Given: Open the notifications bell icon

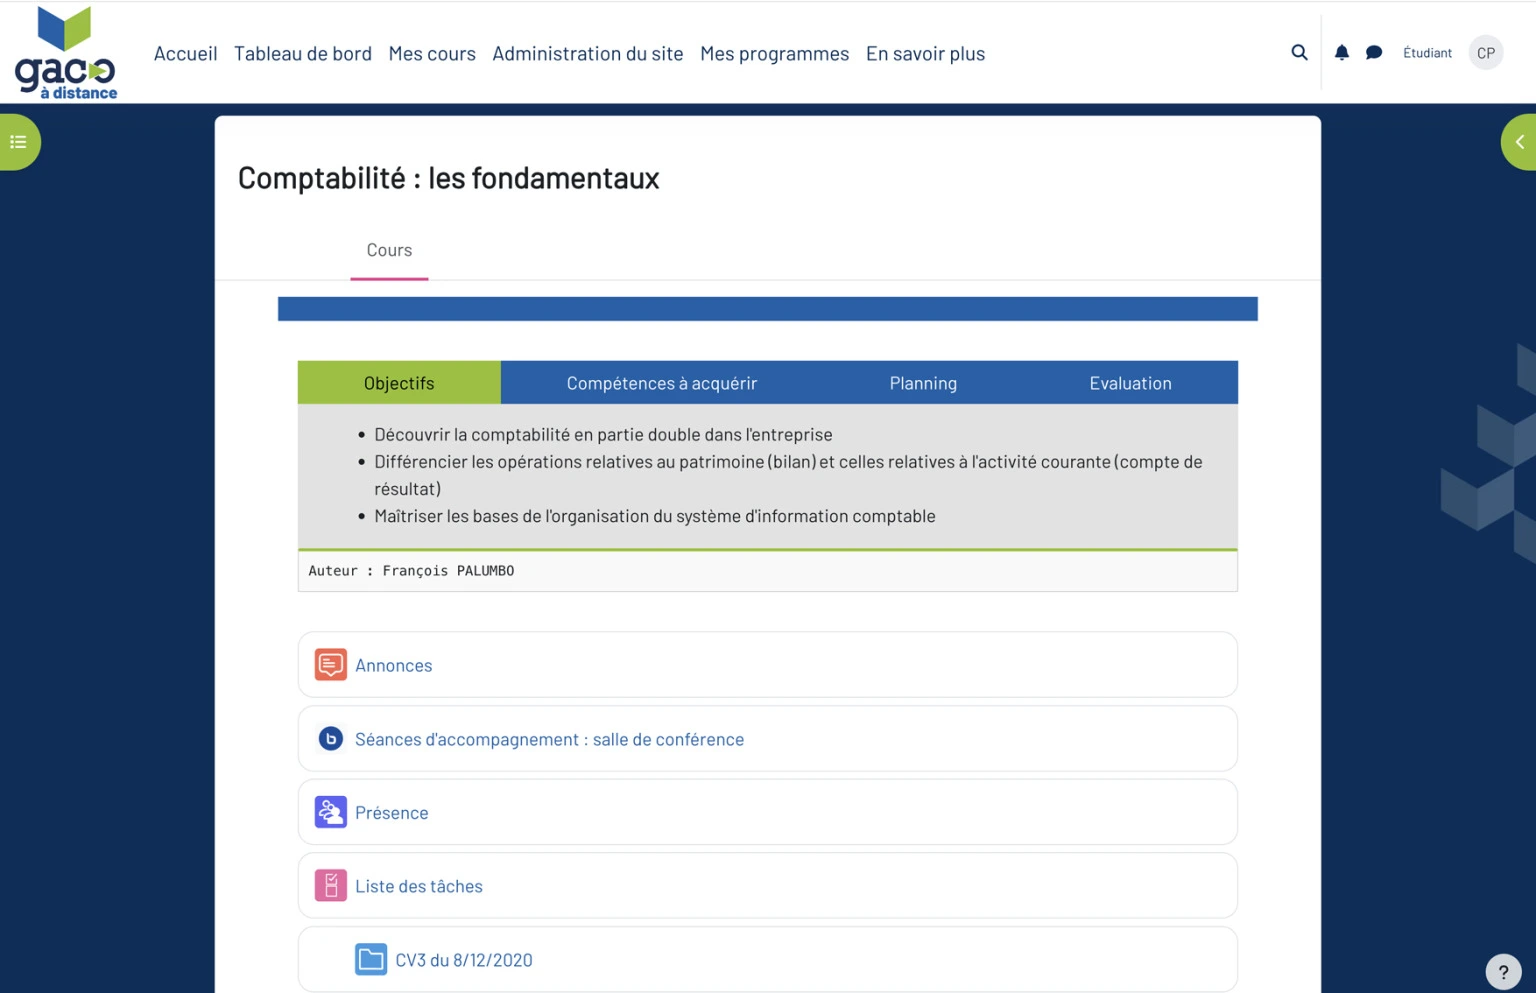Looking at the screenshot, I should click(x=1341, y=52).
